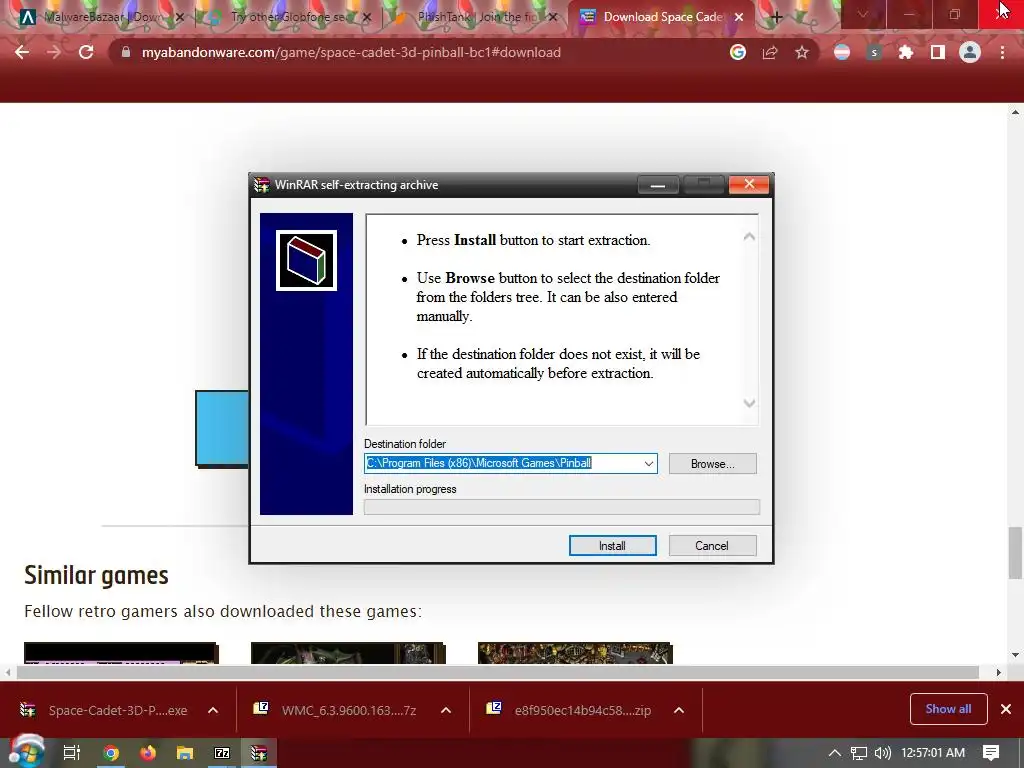This screenshot has width=1024, height=768.
Task: Open Task View on taskbar
Action: click(71, 753)
